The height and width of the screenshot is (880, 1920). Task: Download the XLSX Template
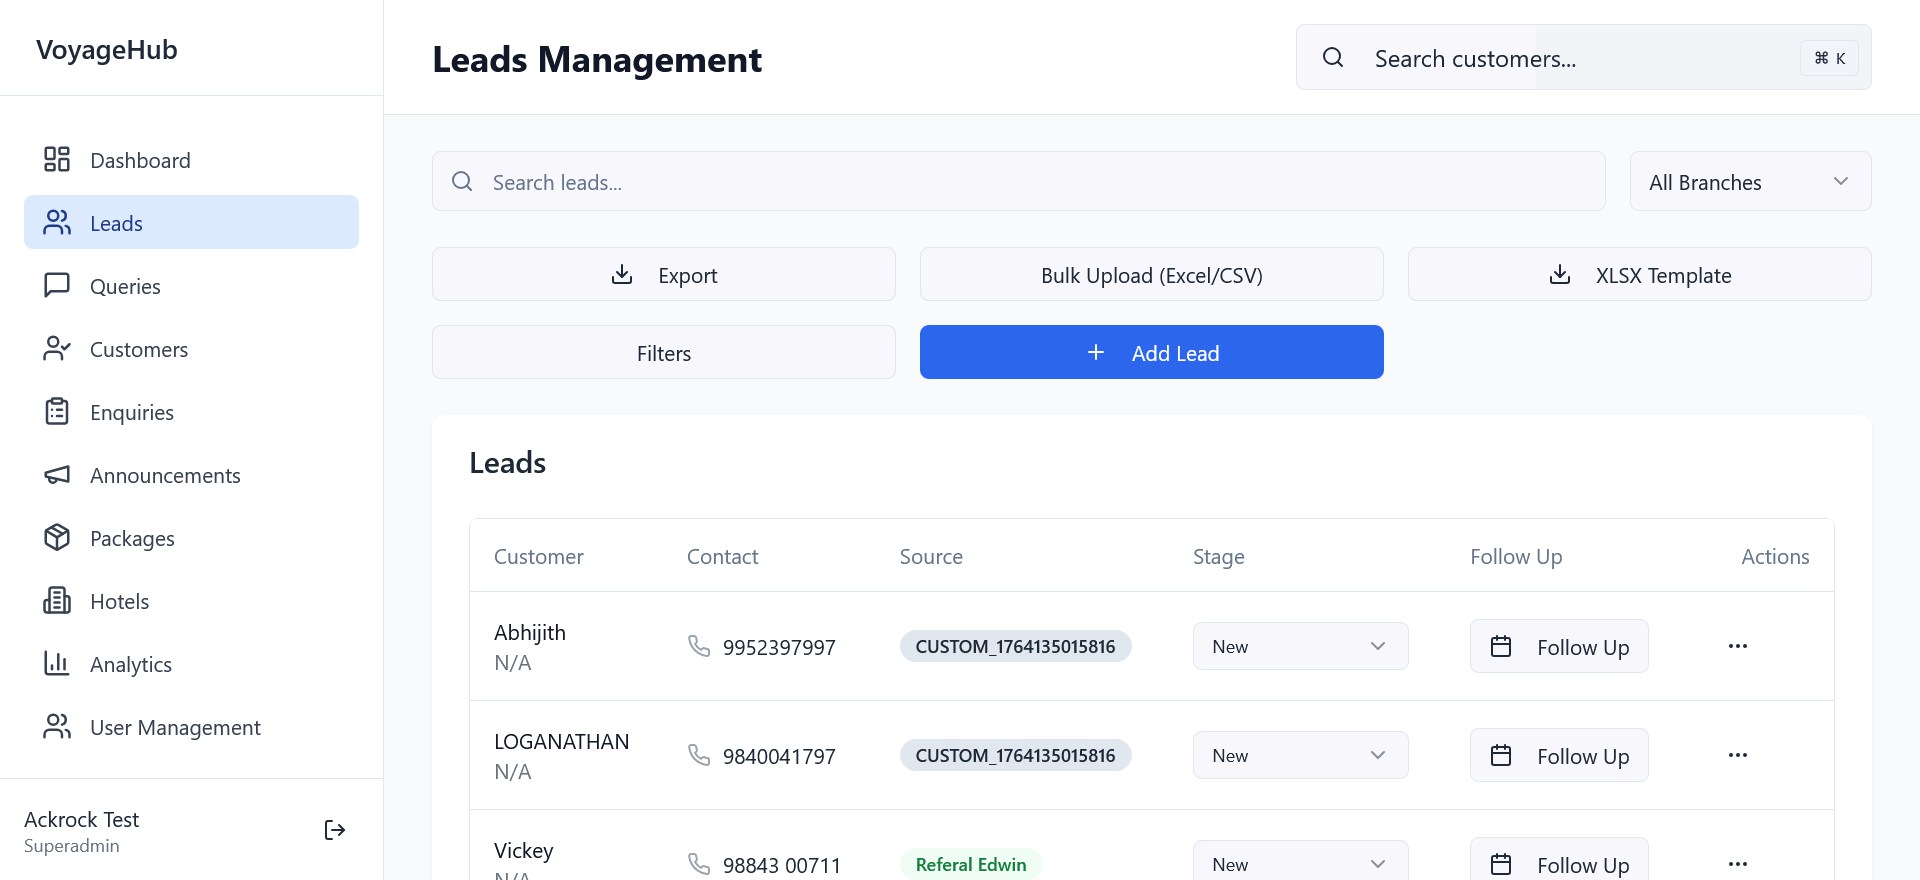coord(1640,274)
